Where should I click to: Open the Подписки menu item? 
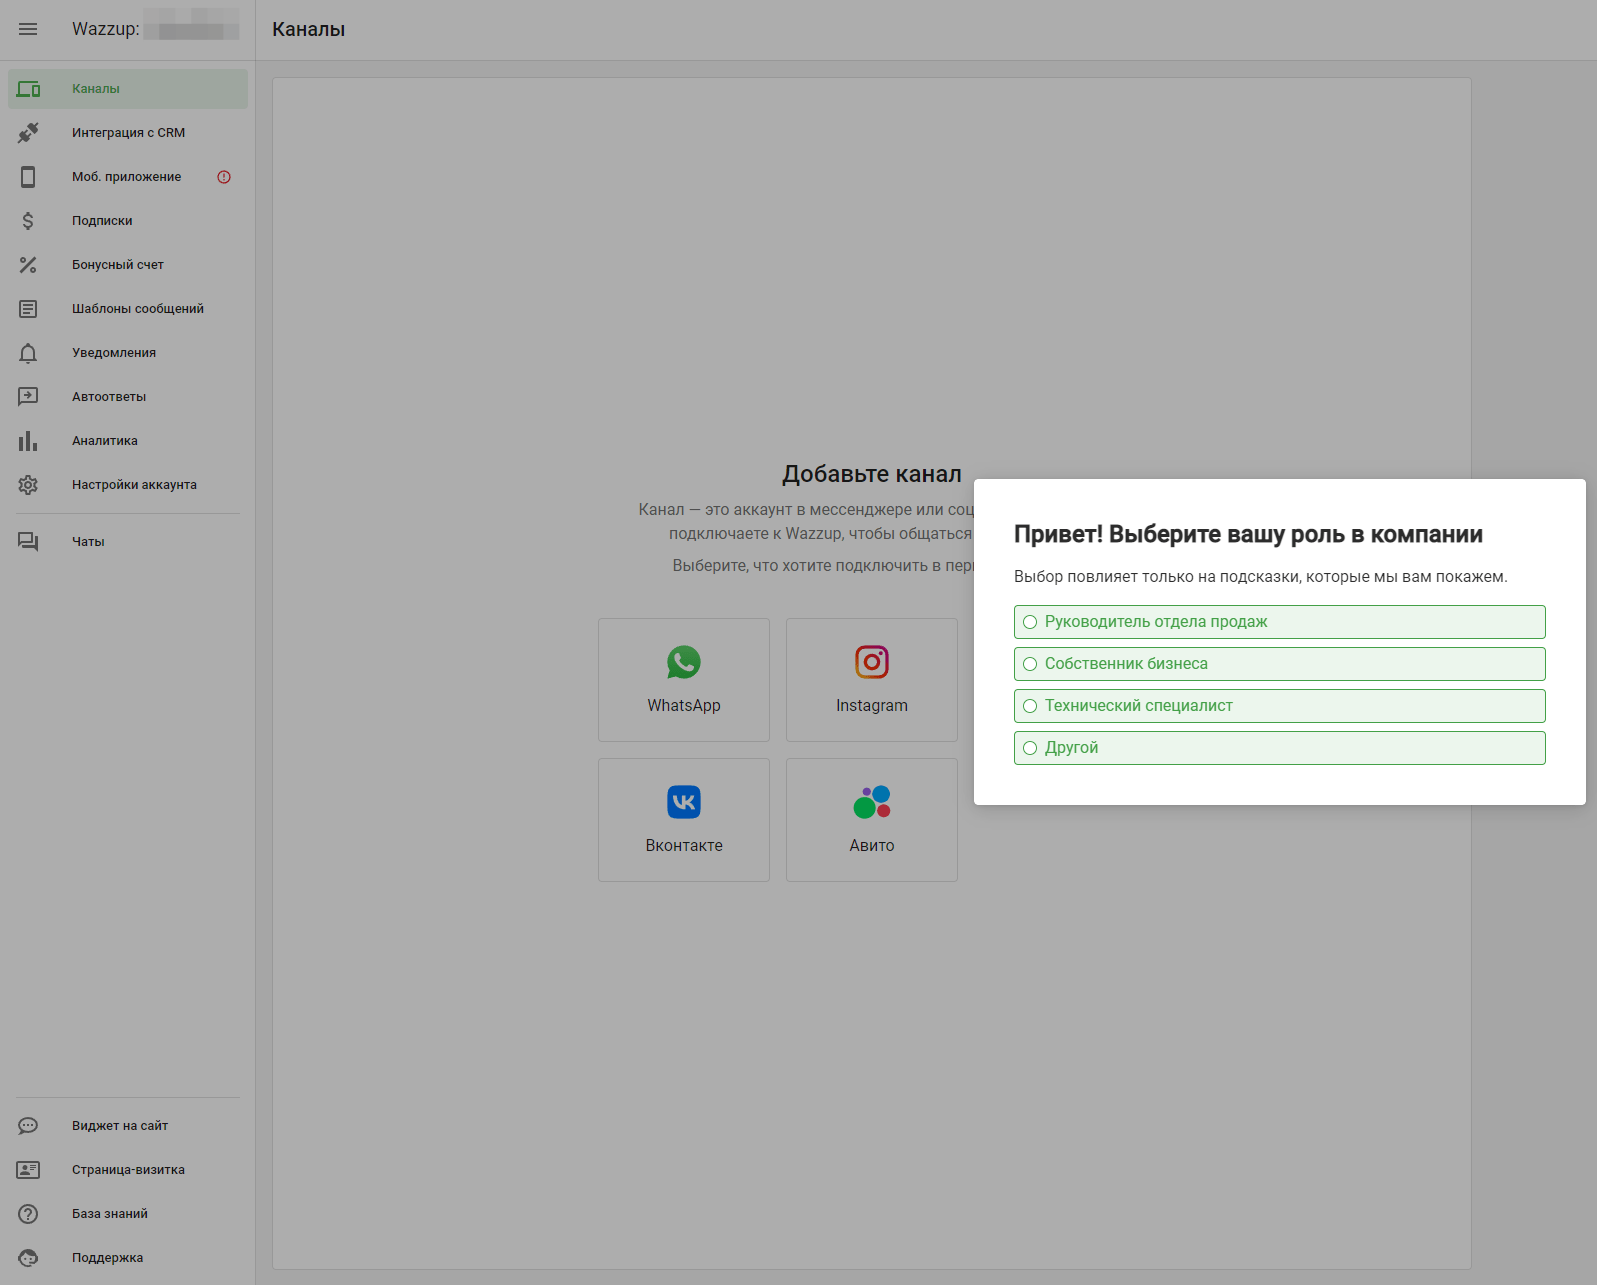tap(128, 221)
